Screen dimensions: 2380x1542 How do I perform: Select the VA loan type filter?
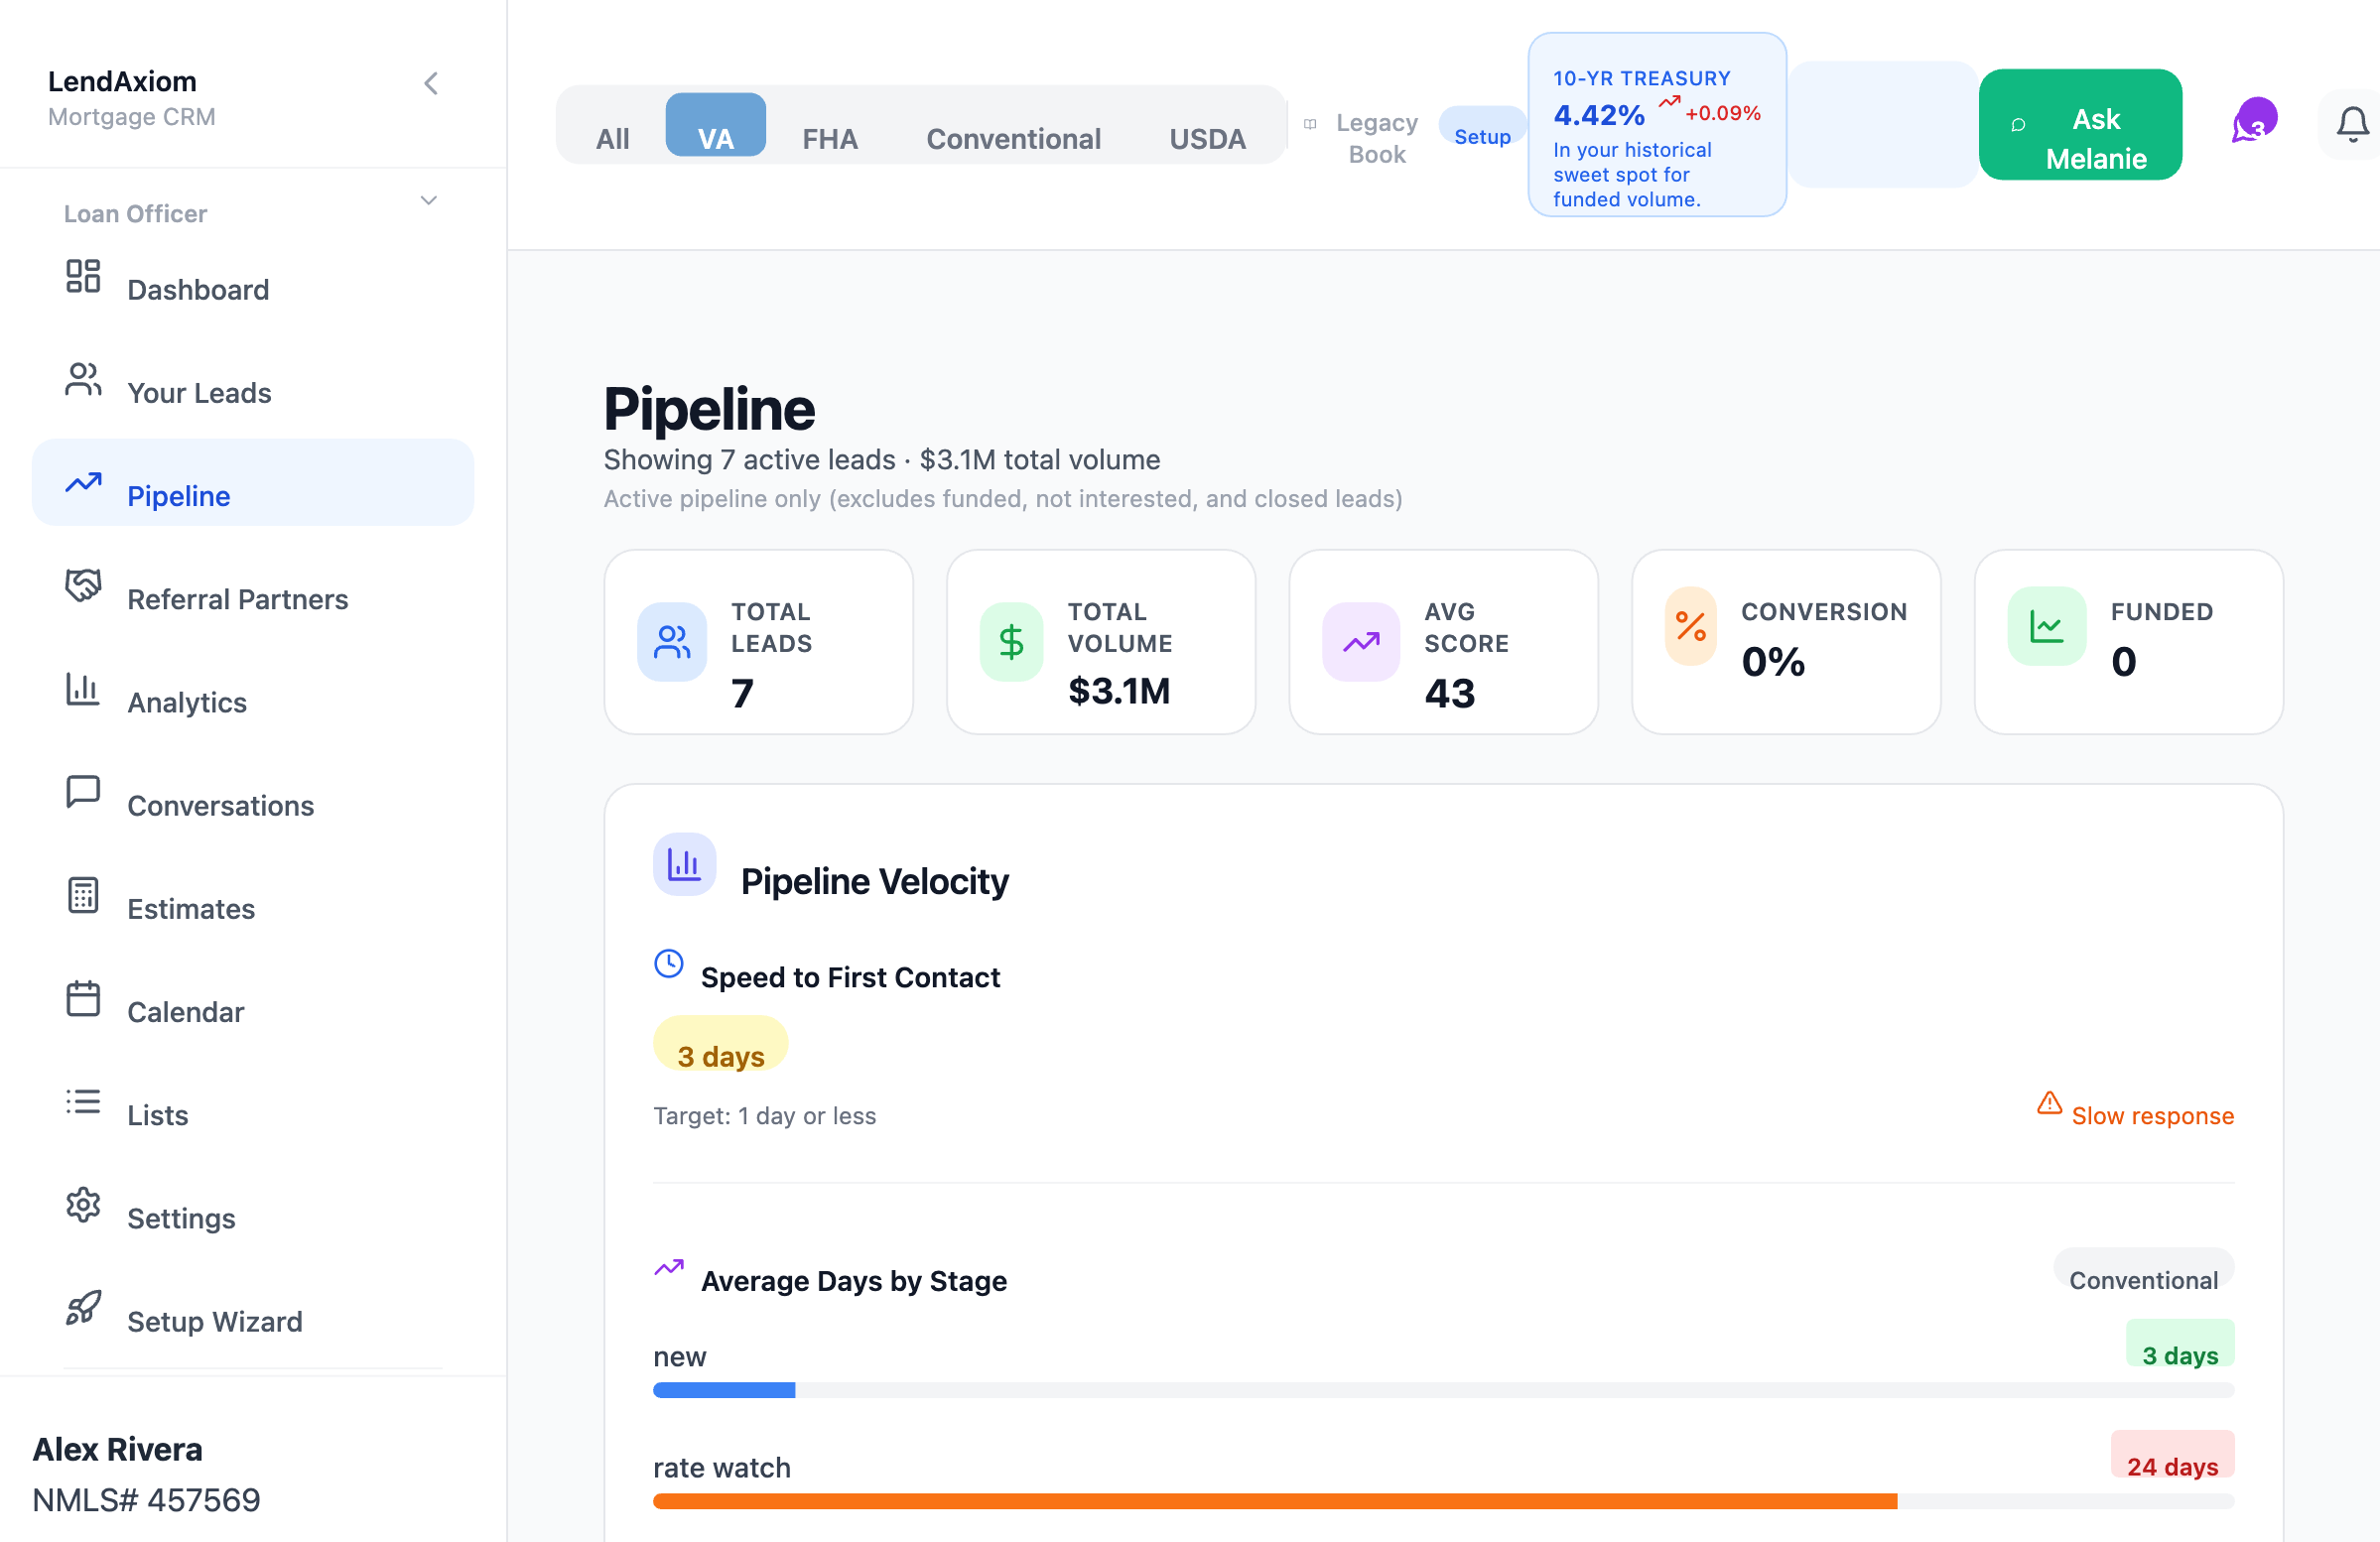click(716, 125)
